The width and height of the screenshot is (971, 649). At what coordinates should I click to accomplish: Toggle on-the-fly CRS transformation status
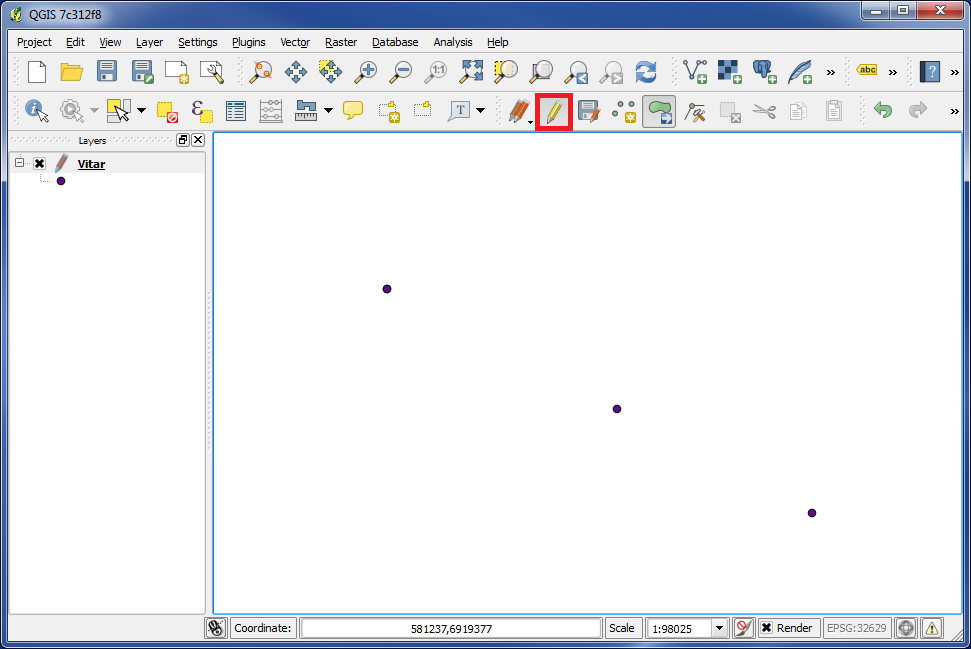(906, 628)
